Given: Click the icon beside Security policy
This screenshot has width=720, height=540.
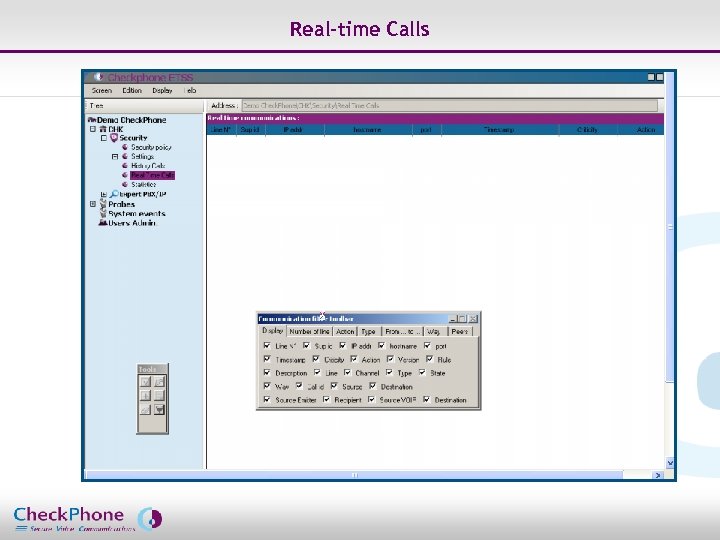Looking at the screenshot, I should 125,147.
